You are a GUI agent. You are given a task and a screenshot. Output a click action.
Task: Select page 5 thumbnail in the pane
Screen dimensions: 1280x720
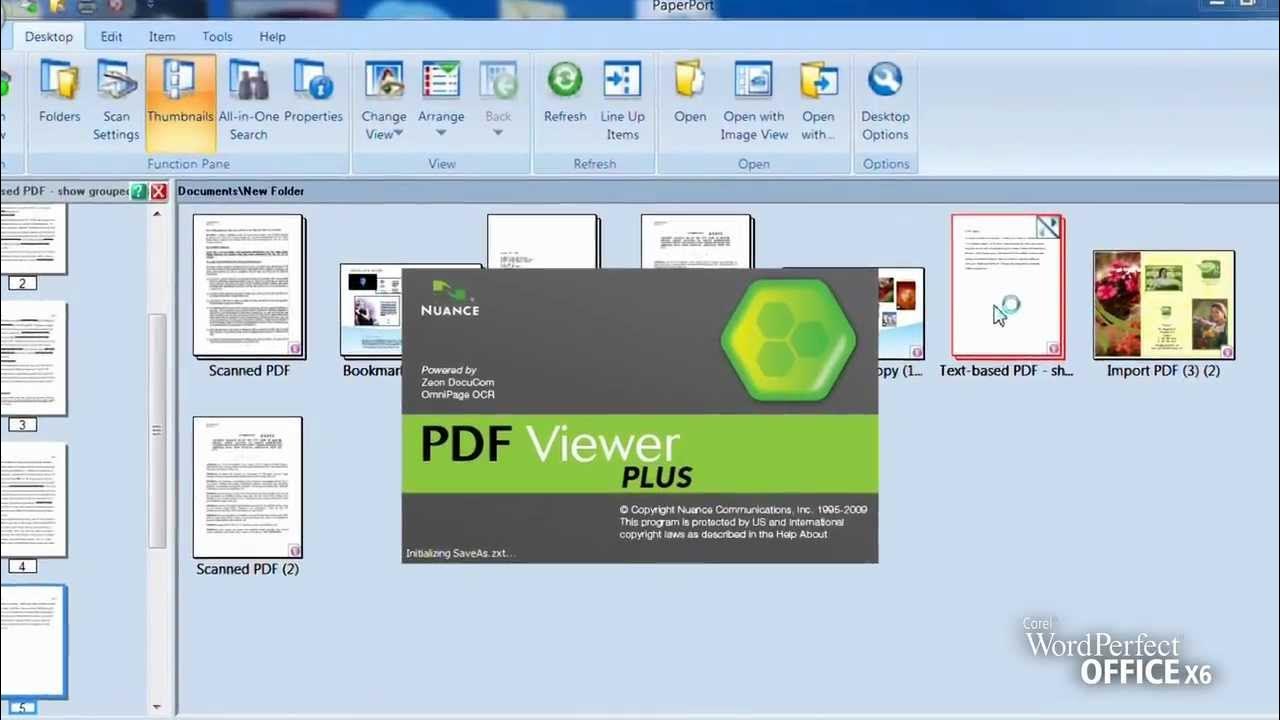click(32, 642)
